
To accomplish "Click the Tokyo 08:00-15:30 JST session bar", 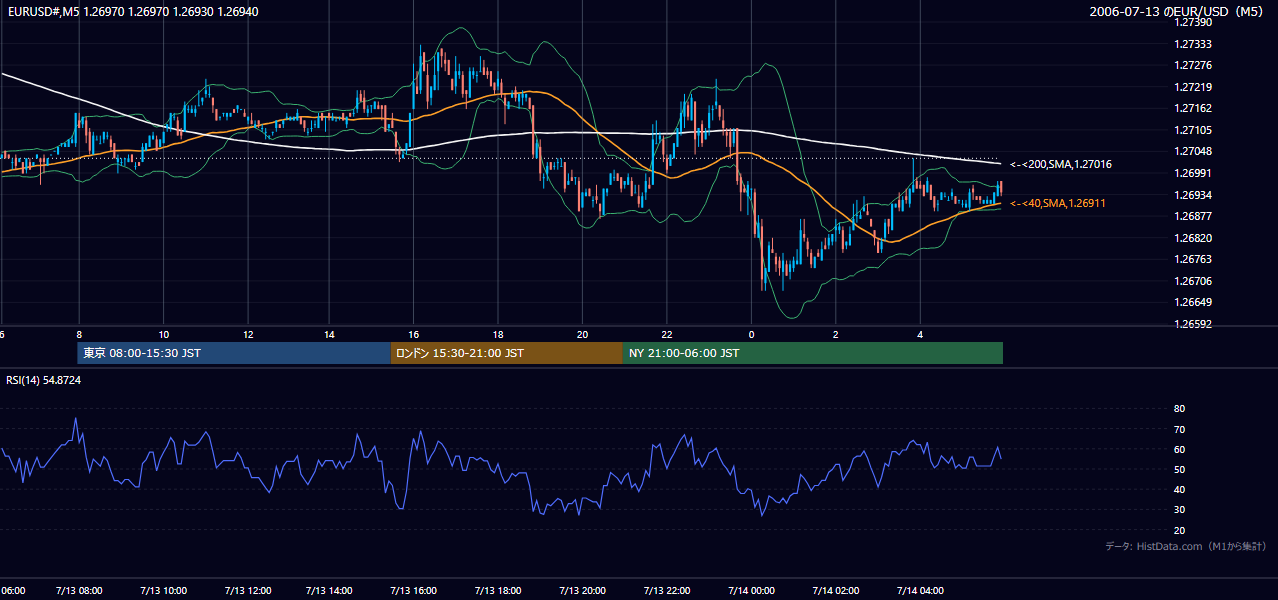I will [x=234, y=353].
